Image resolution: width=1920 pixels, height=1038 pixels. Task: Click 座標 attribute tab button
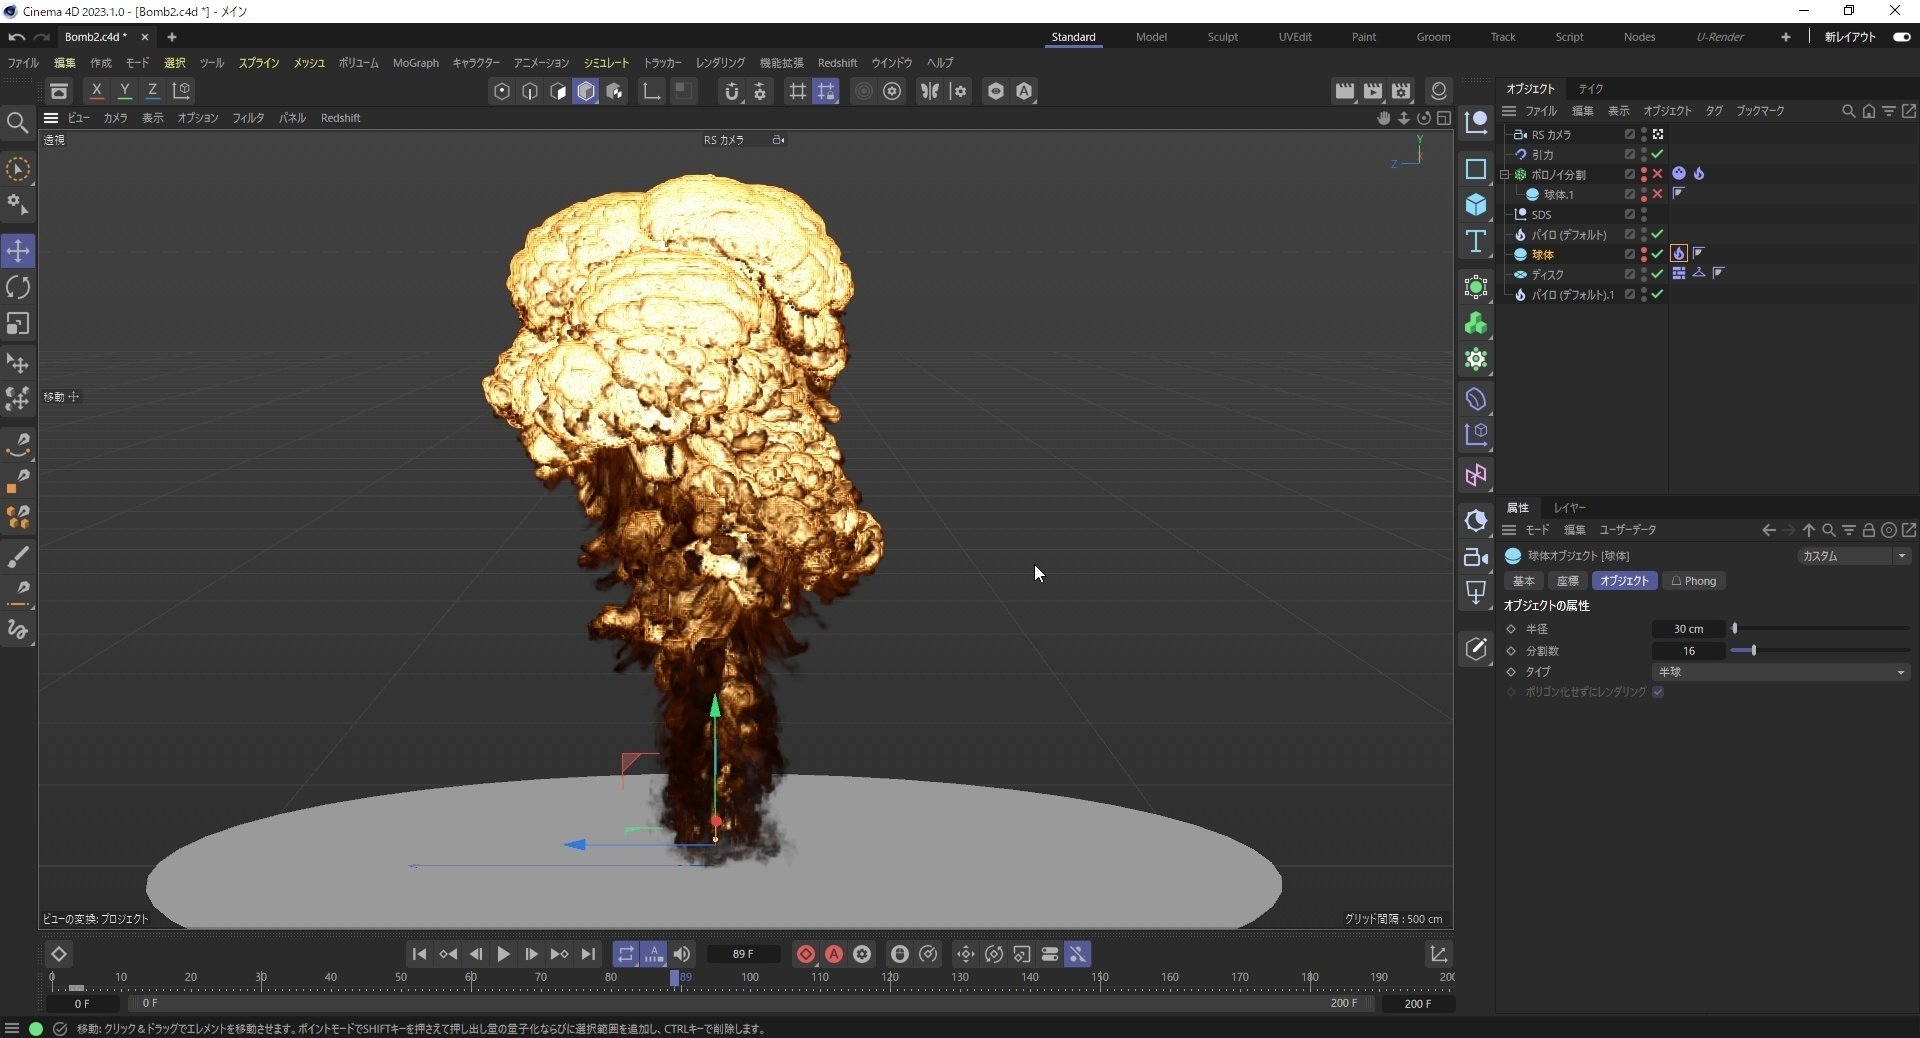1567,581
